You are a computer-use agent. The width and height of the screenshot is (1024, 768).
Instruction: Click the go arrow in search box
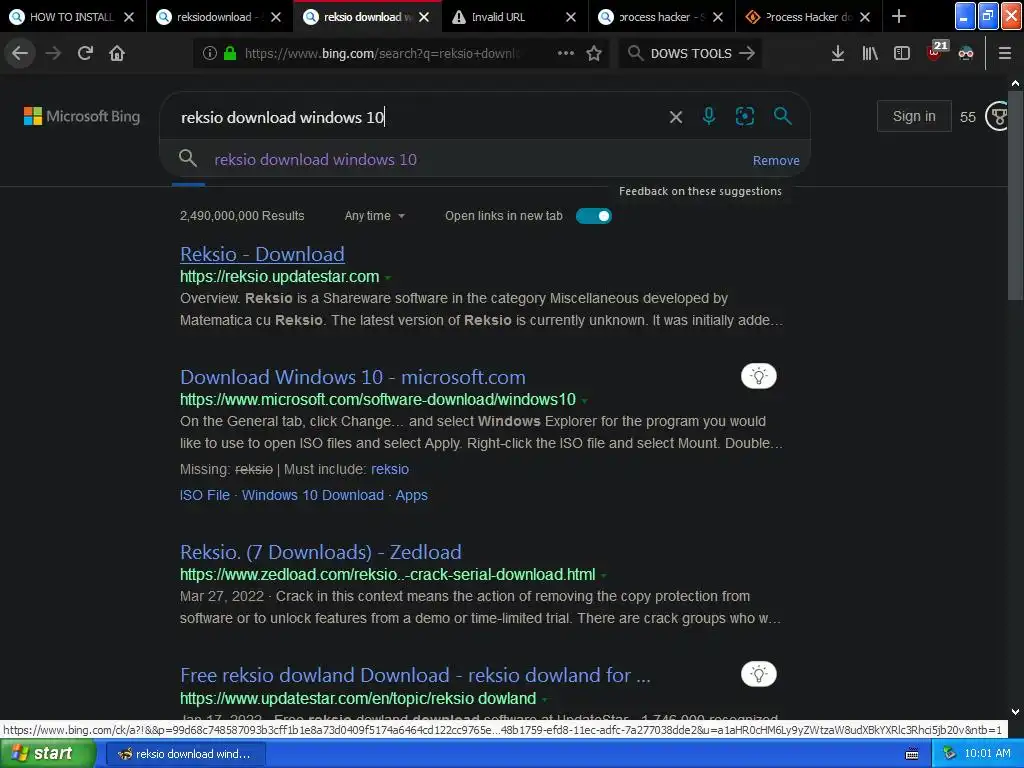coord(746,53)
